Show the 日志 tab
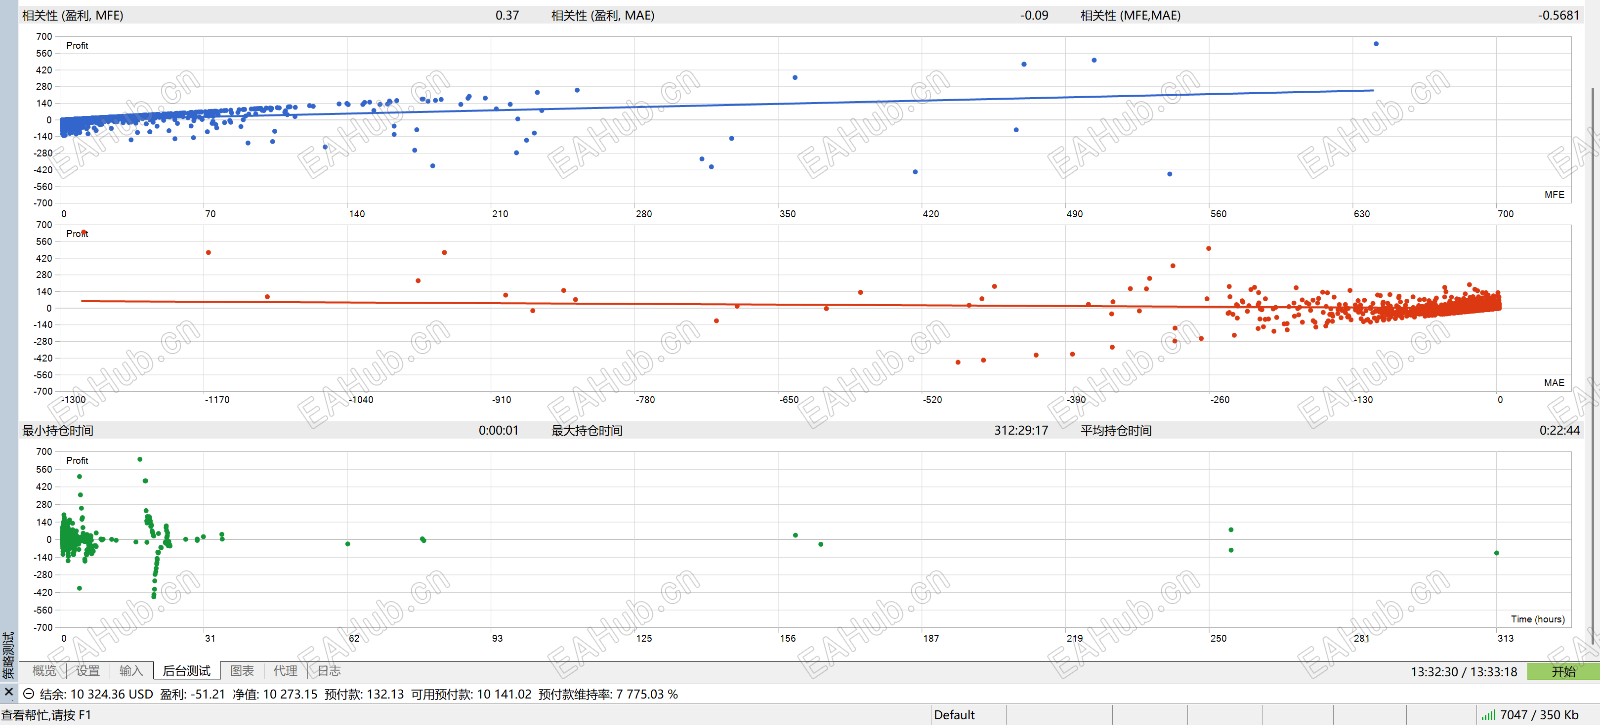 point(329,671)
